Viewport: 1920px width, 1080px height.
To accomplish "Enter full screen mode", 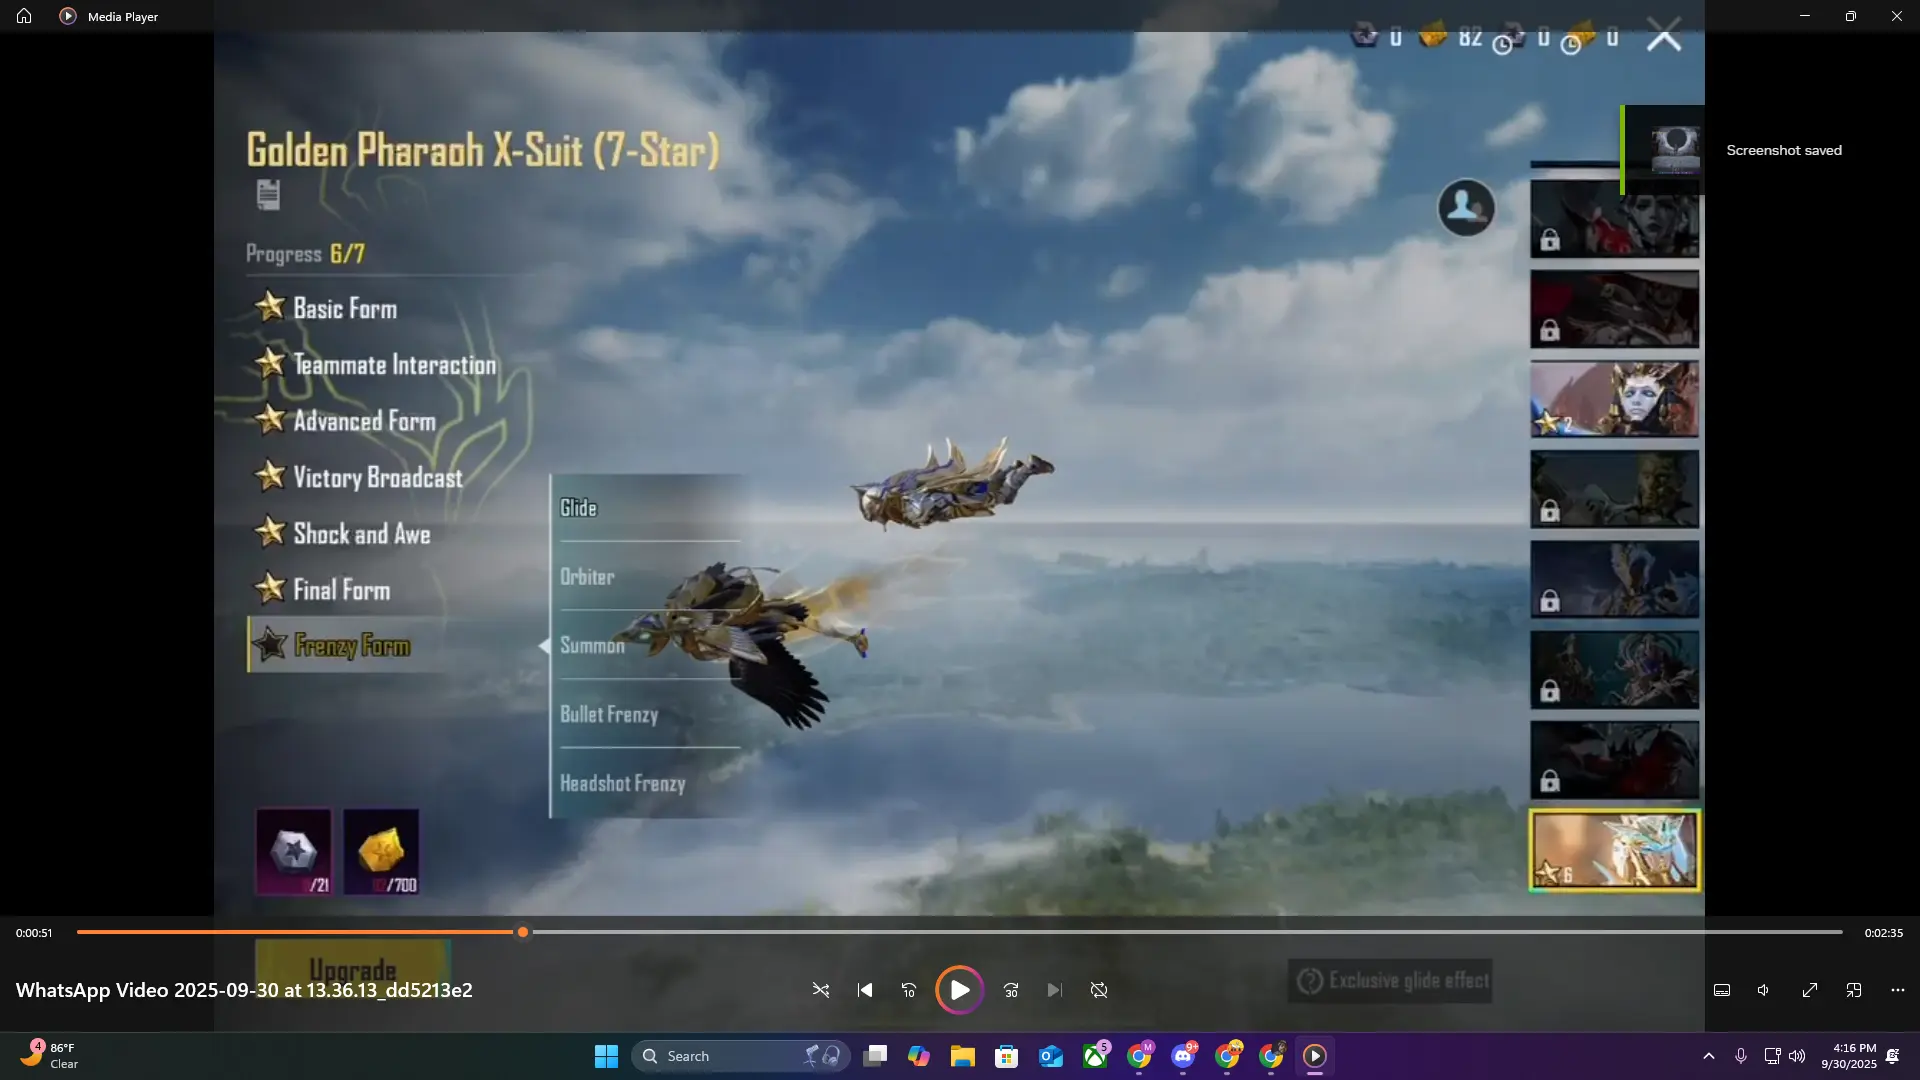I will click(x=1810, y=990).
